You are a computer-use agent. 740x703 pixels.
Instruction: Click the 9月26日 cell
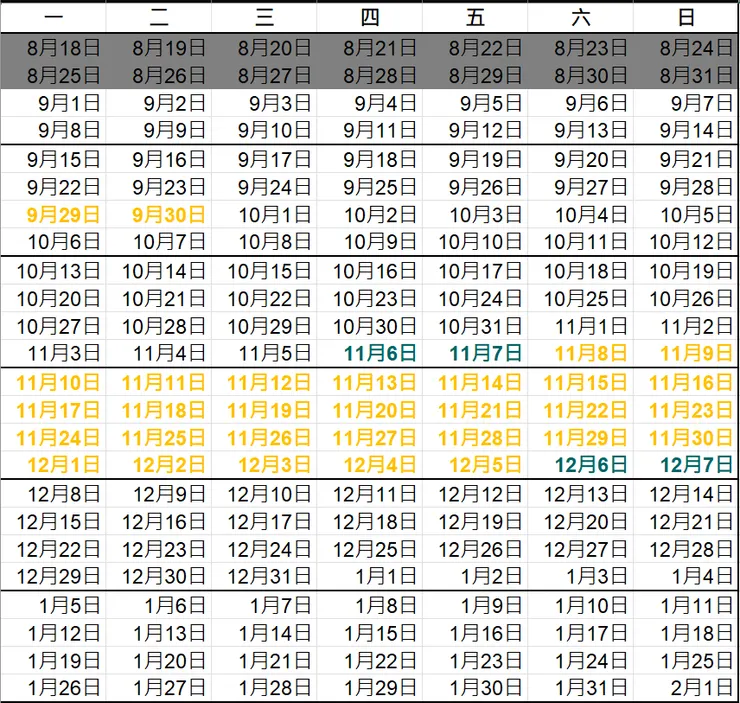pyautogui.click(x=475, y=187)
